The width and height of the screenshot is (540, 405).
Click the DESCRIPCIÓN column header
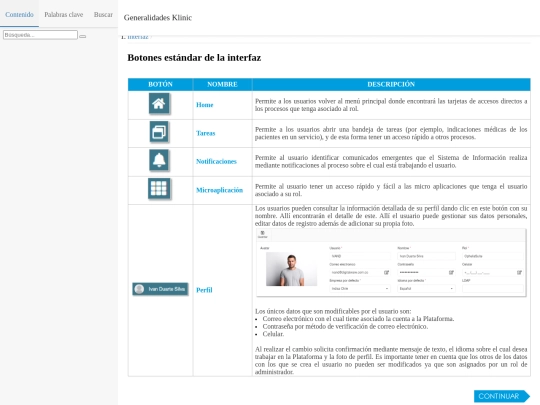click(391, 84)
